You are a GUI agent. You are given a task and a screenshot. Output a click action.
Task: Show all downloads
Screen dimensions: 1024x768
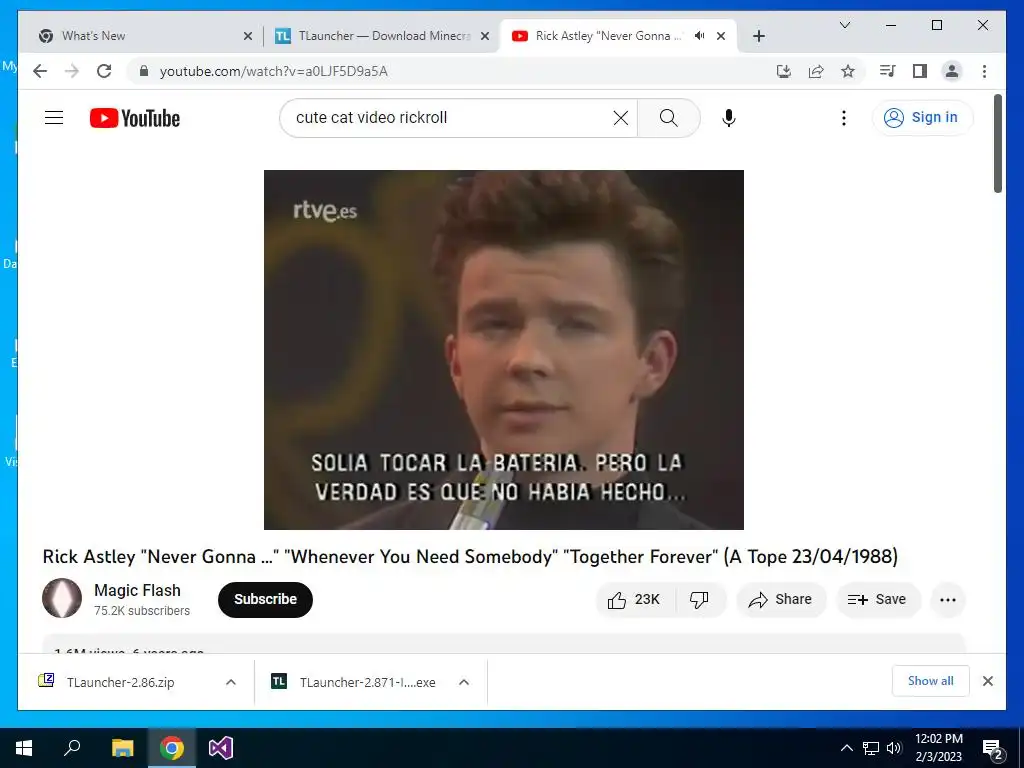[x=931, y=681]
